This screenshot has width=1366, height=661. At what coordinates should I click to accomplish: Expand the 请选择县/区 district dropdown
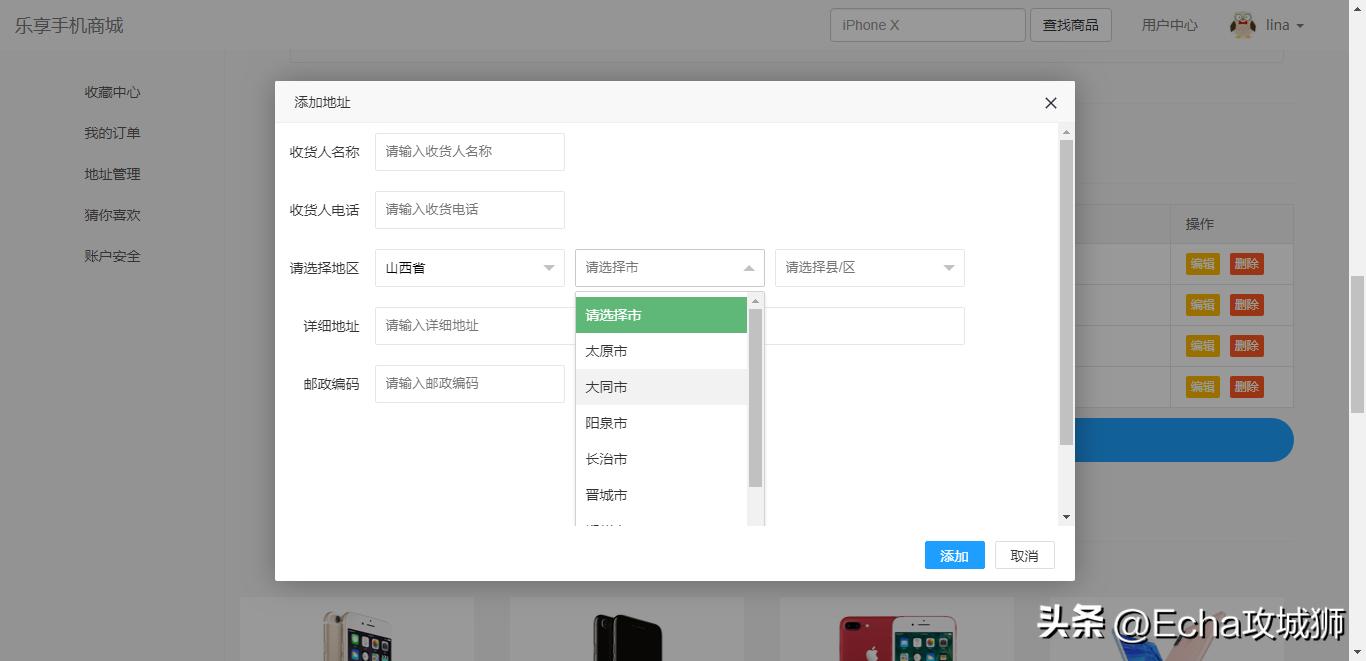coord(868,267)
